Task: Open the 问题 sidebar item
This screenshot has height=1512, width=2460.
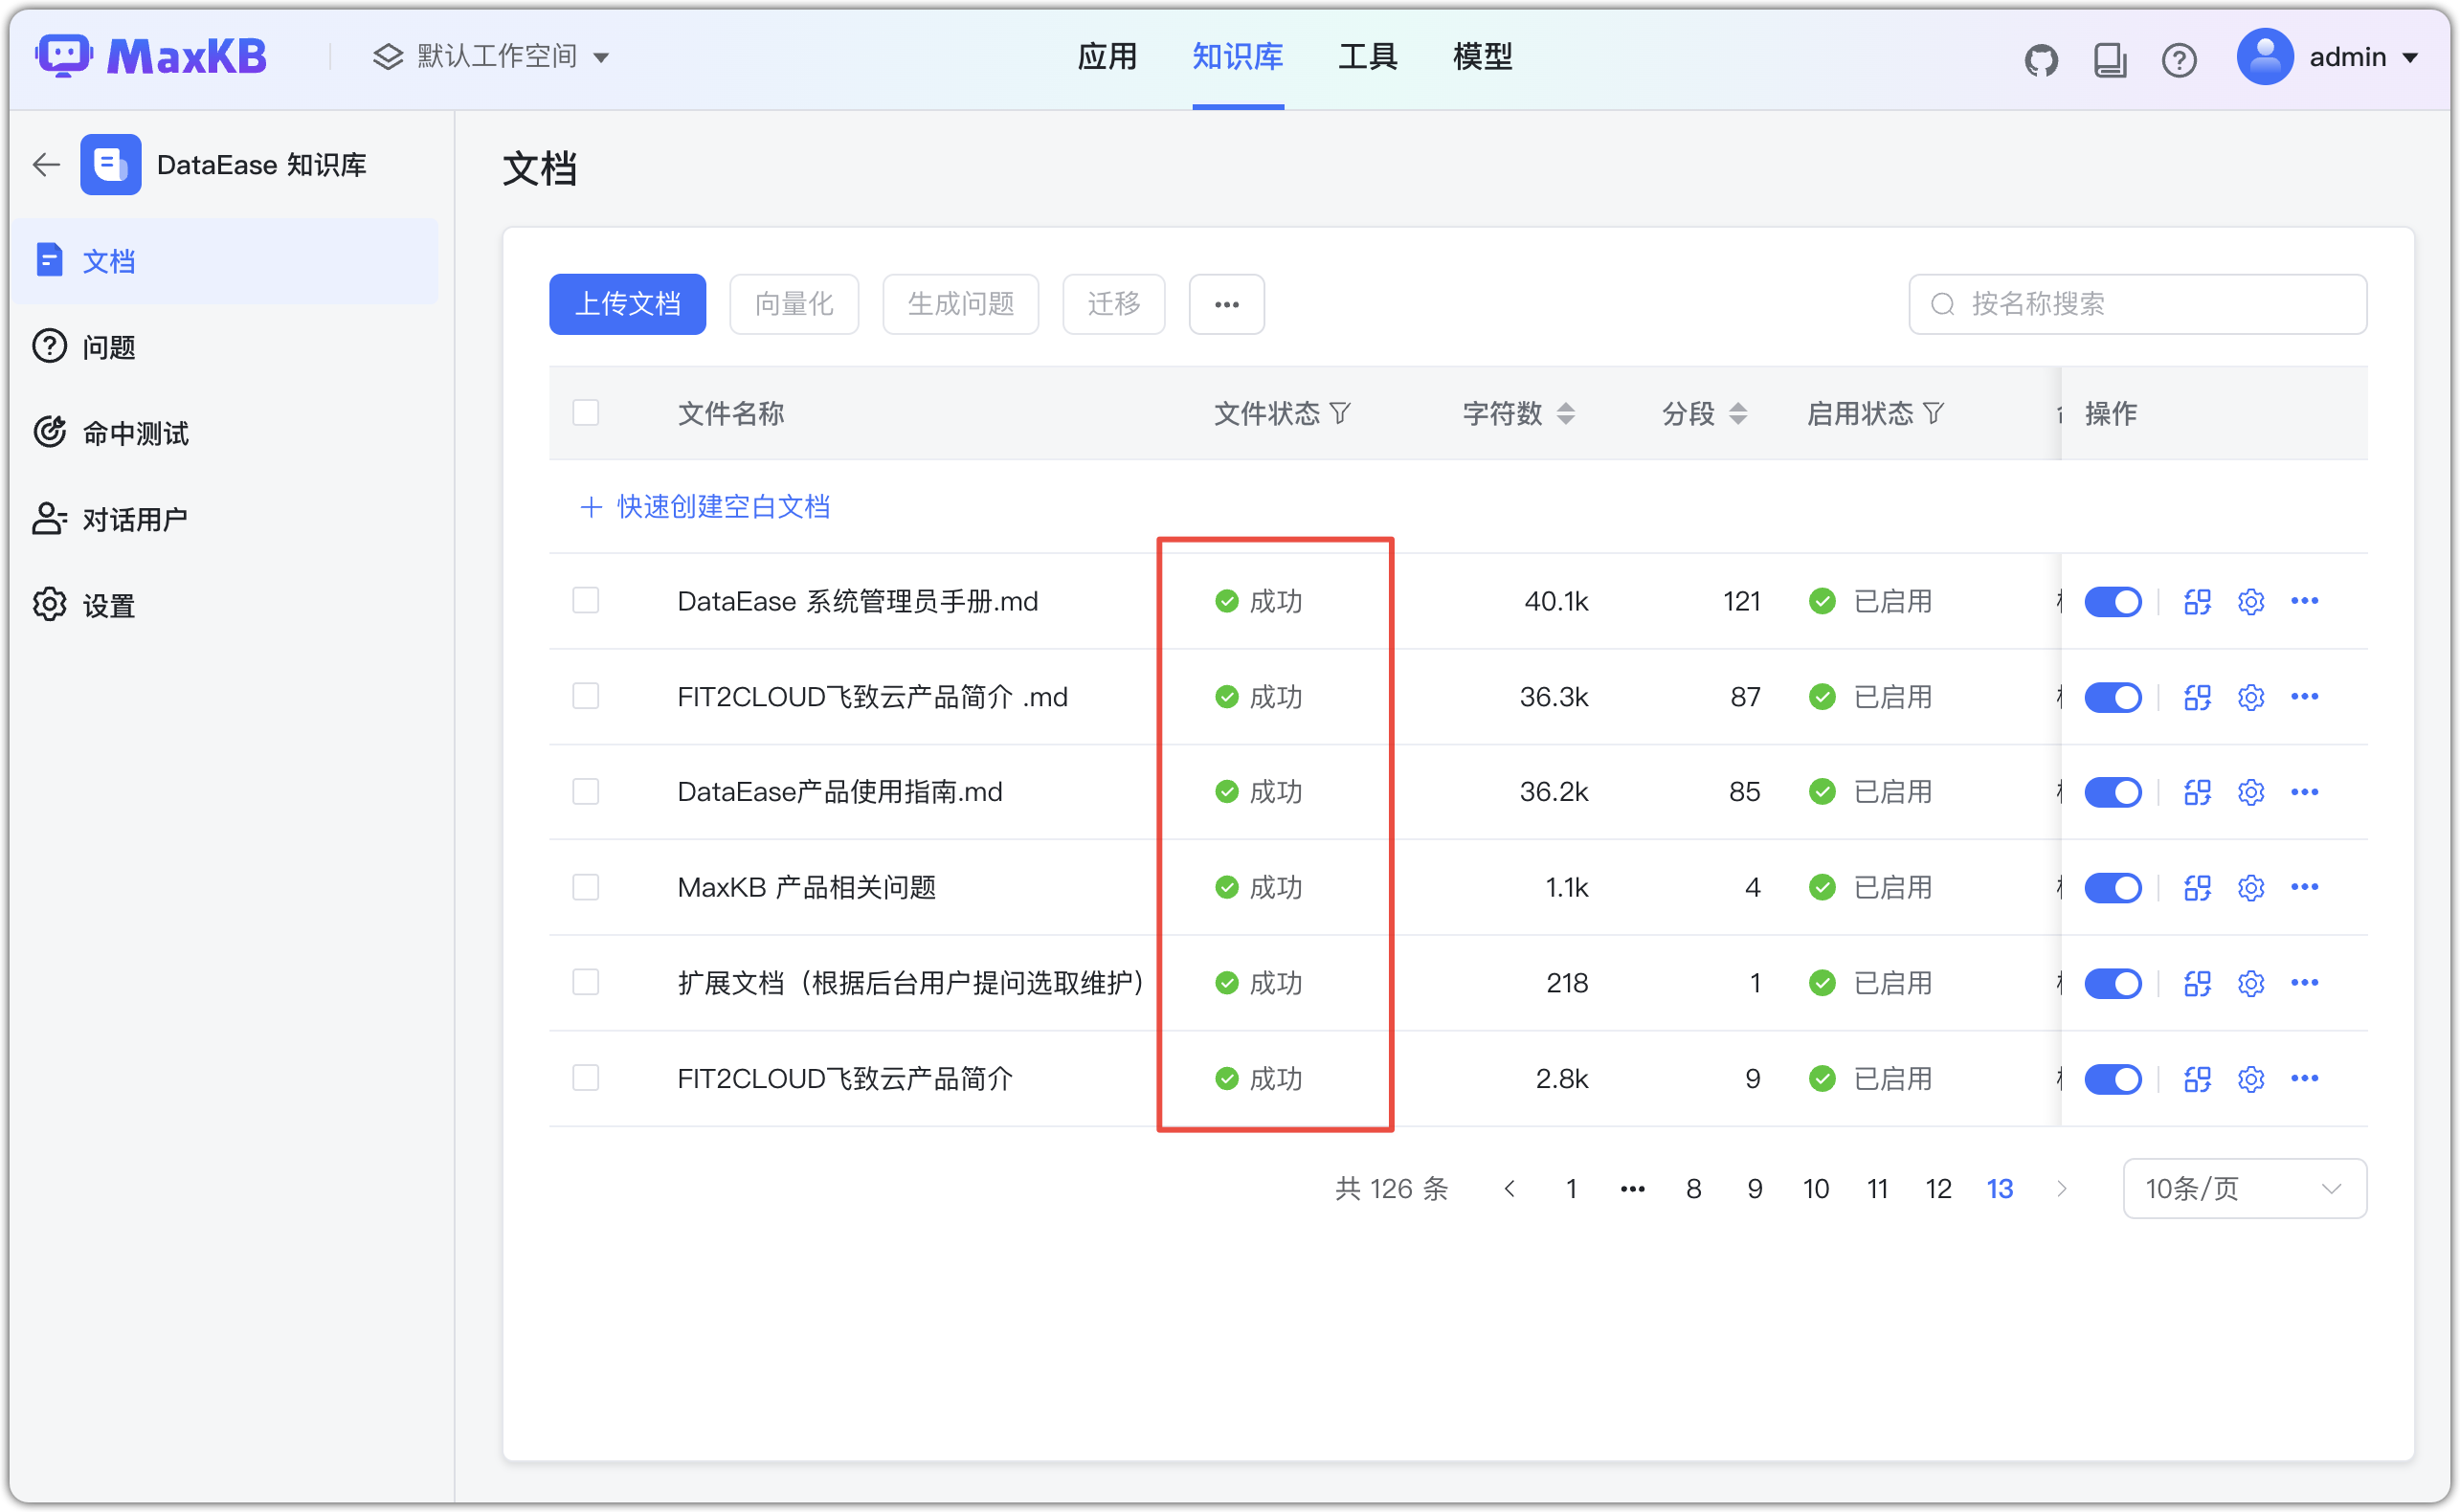Action: [225, 347]
